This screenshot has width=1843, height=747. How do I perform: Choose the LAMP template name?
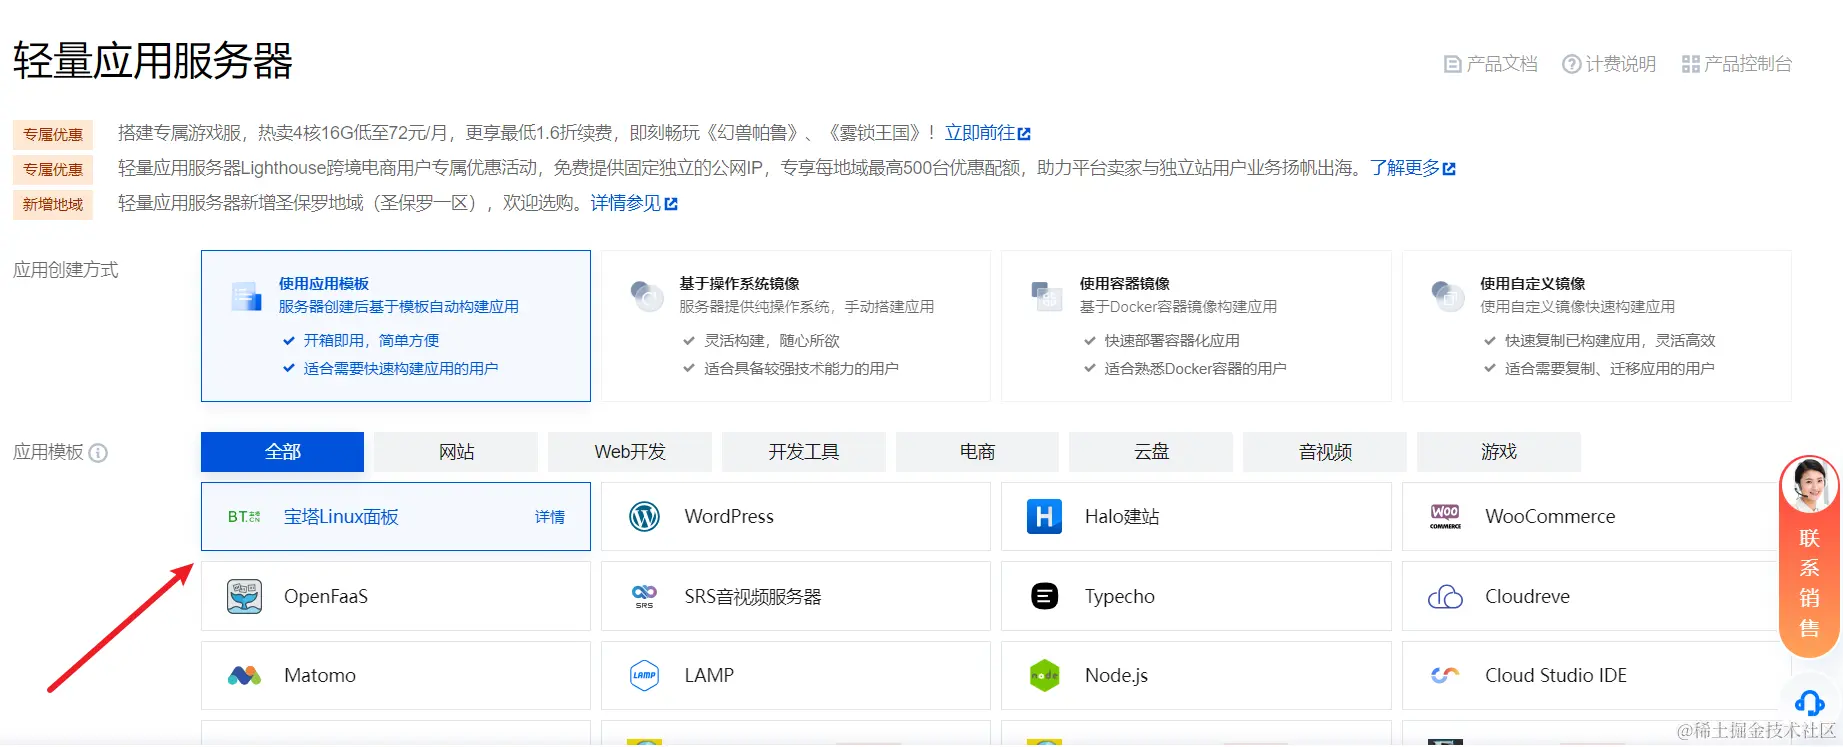click(x=709, y=676)
